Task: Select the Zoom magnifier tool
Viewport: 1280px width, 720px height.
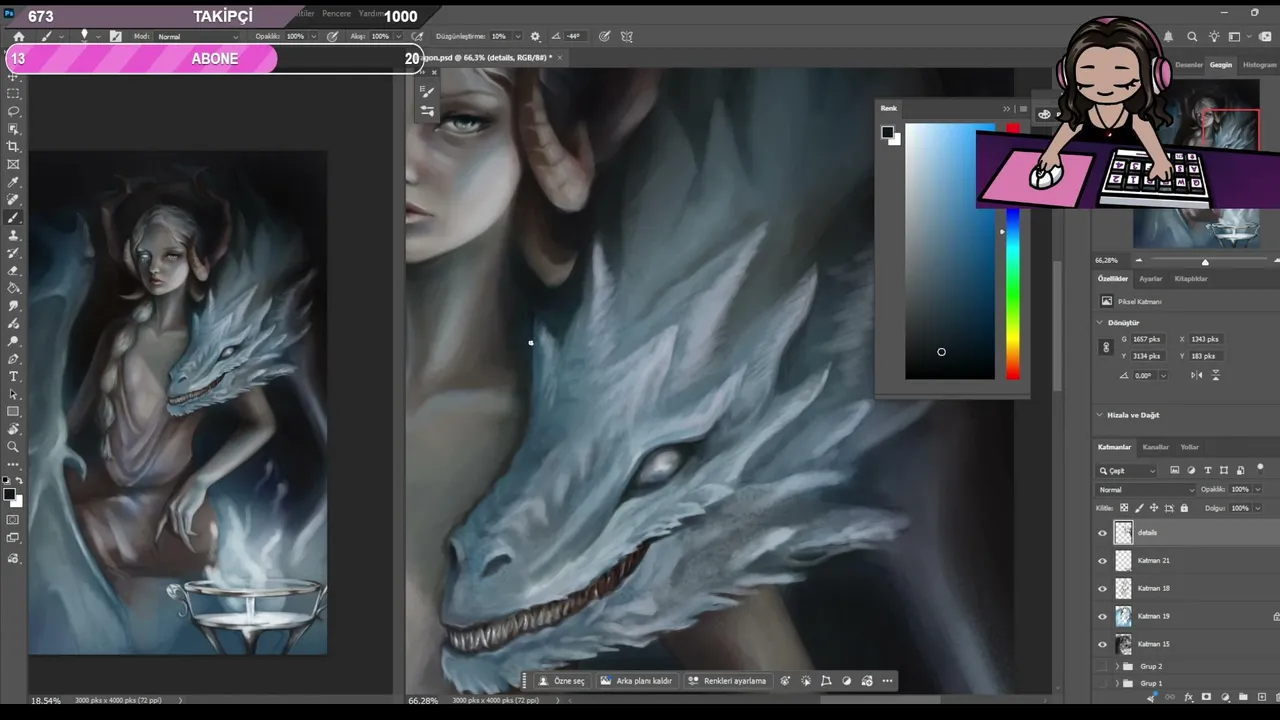Action: [13, 447]
